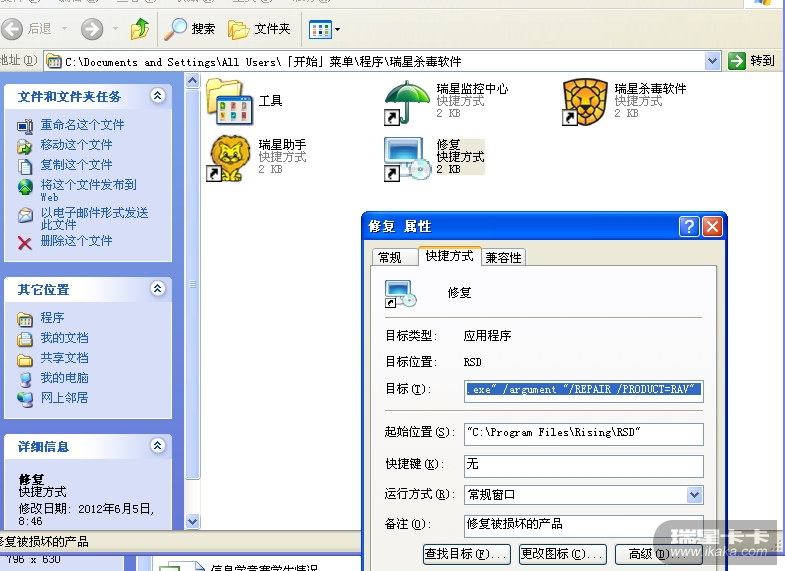Click 重命名这个文件 link

[x=83, y=125]
